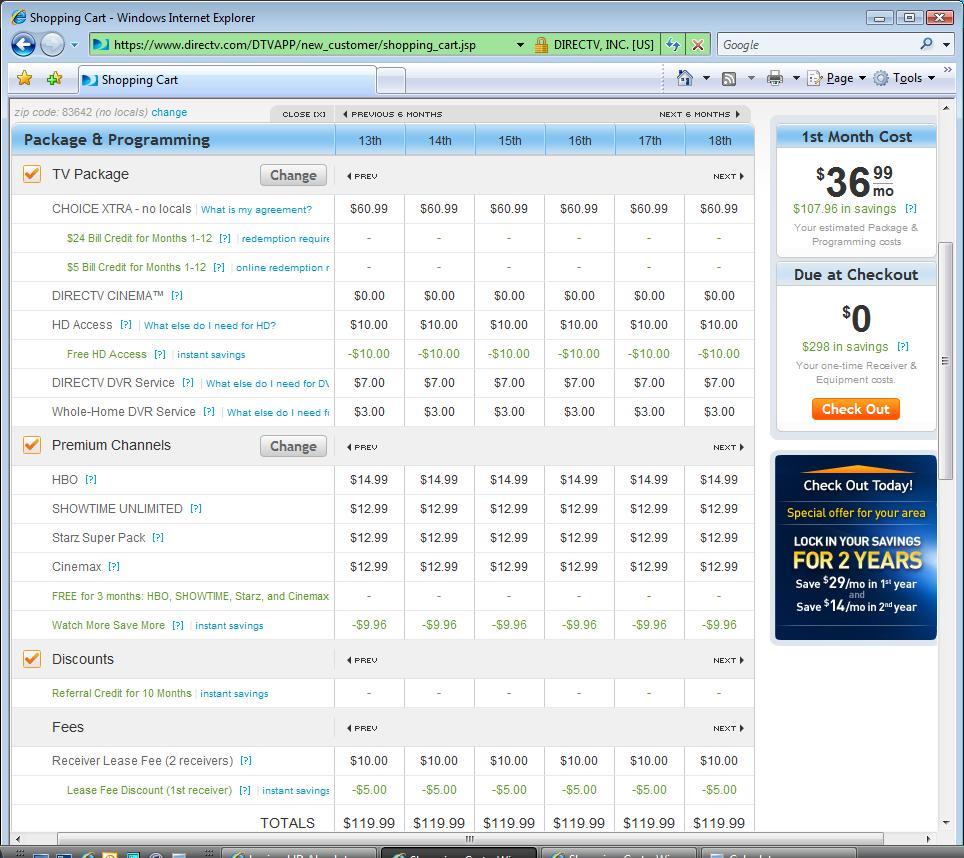Image resolution: width=964 pixels, height=858 pixels.
Task: Open the Home button dropdown arrow
Action: (706, 78)
